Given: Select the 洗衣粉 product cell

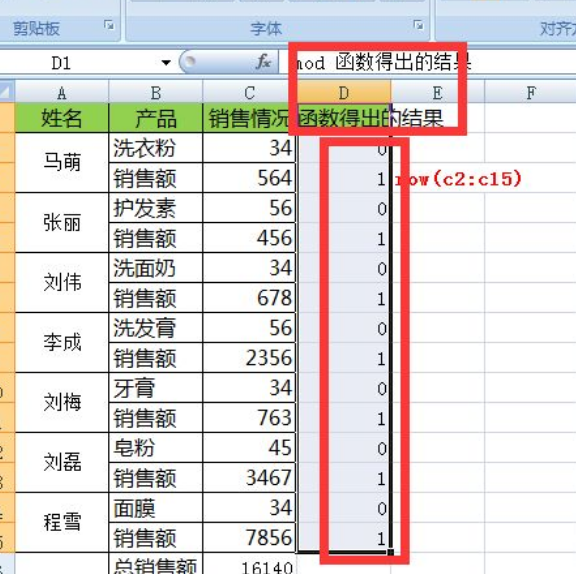Looking at the screenshot, I should point(155,148).
